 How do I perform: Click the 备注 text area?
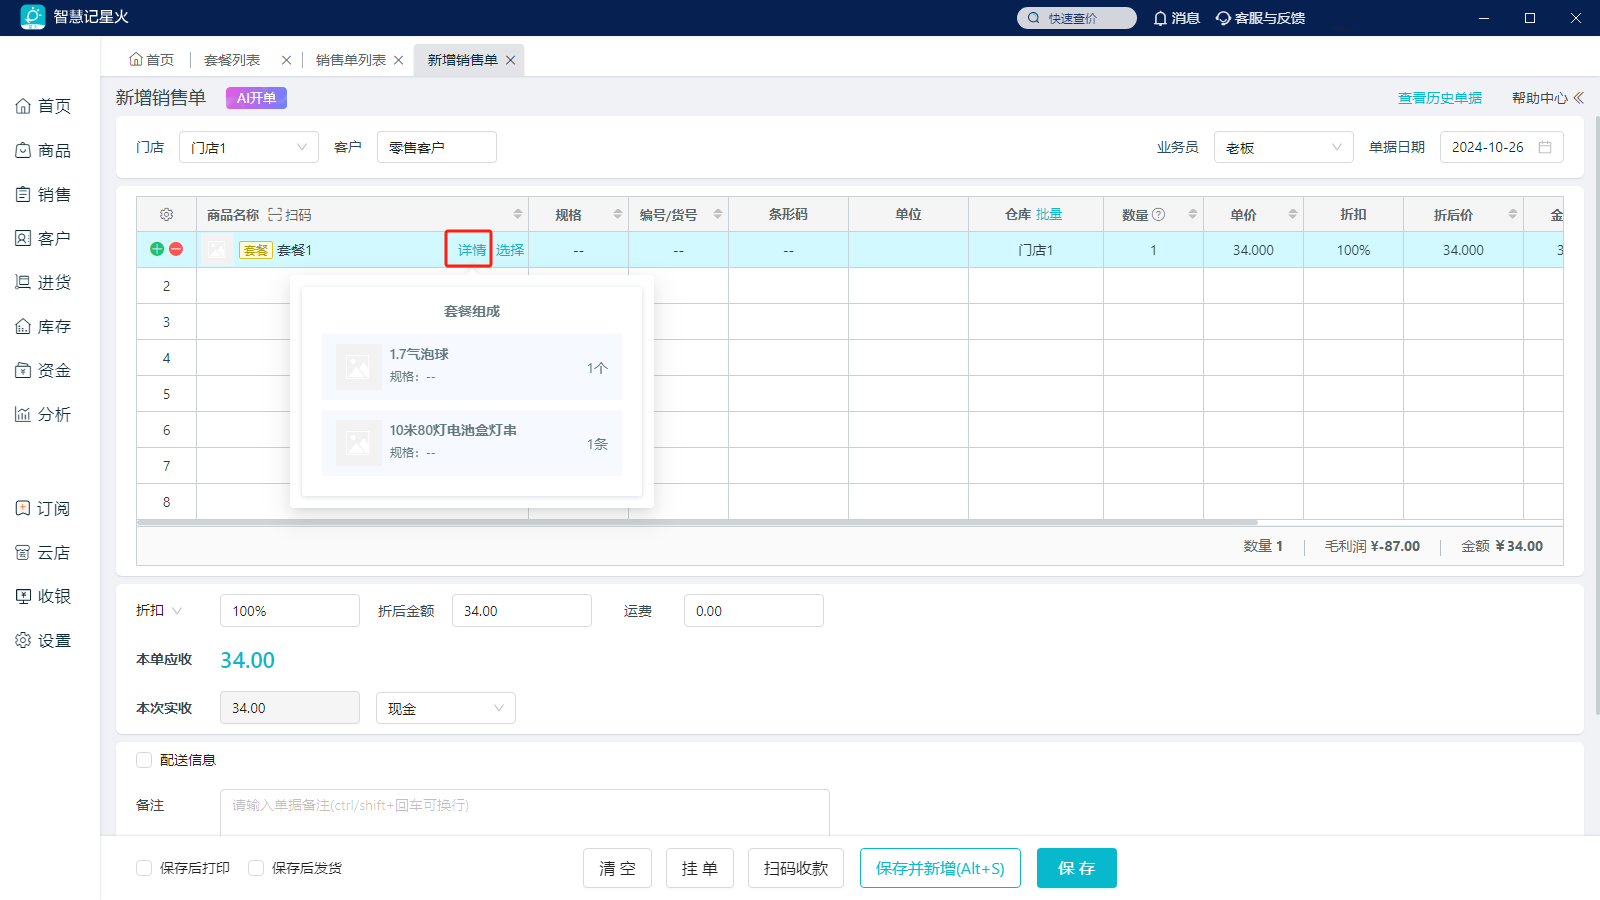pyautogui.click(x=525, y=812)
